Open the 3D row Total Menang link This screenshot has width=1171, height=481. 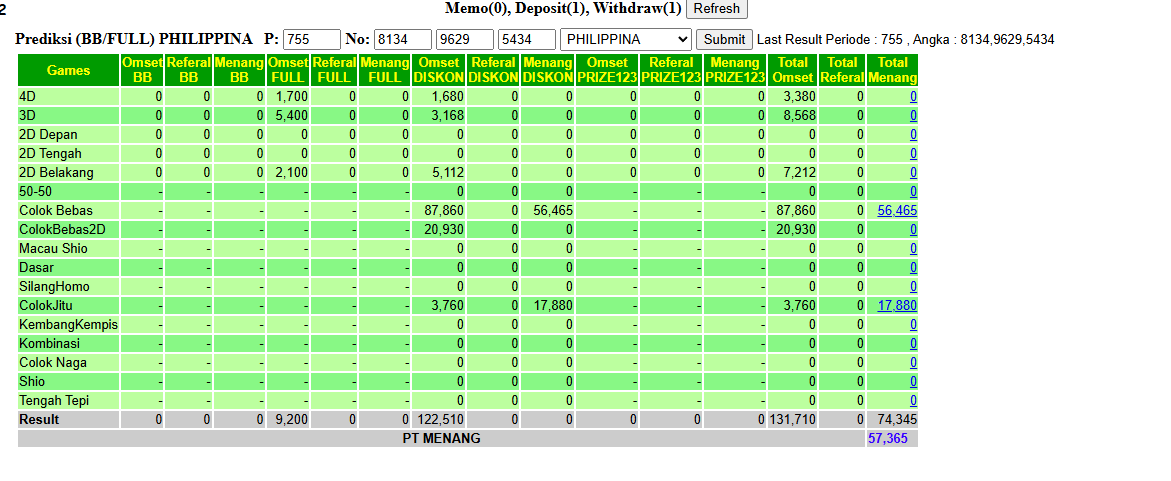(x=913, y=116)
